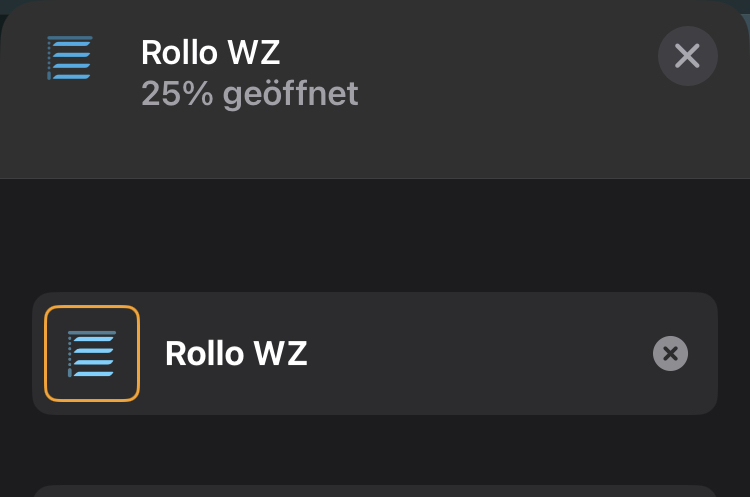Clear the Rollo WZ entry from the list
Image resolution: width=750 pixels, height=497 pixels.
pos(670,353)
